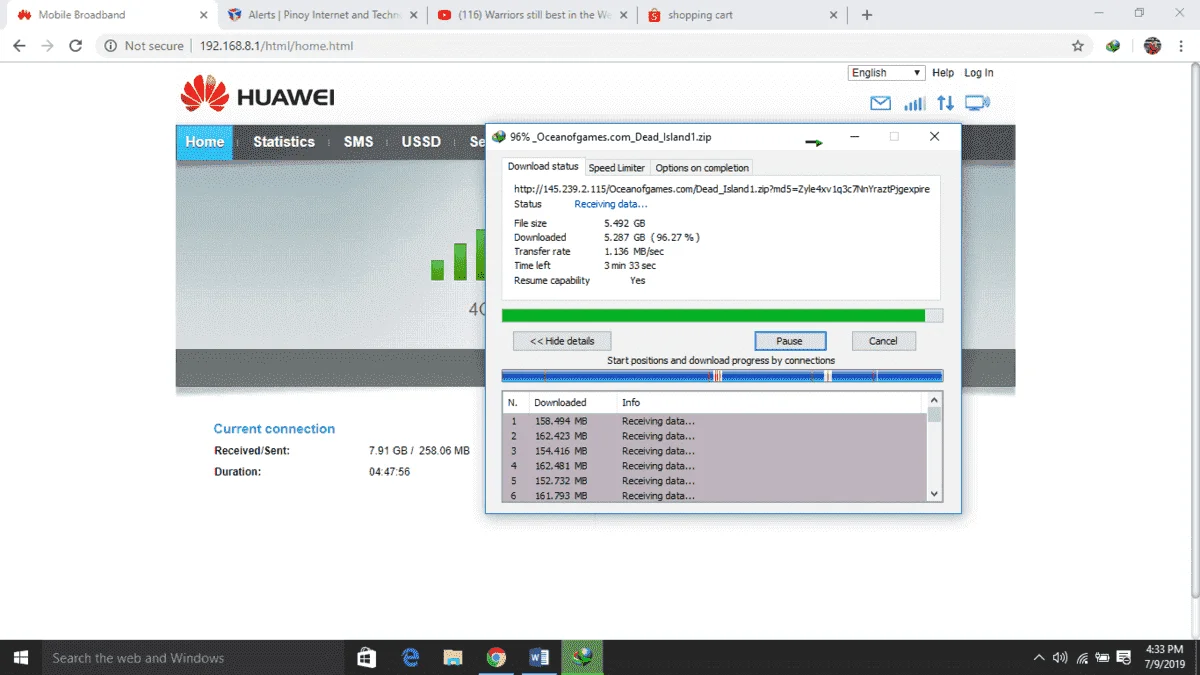Click the Info column header

pyautogui.click(x=771, y=402)
